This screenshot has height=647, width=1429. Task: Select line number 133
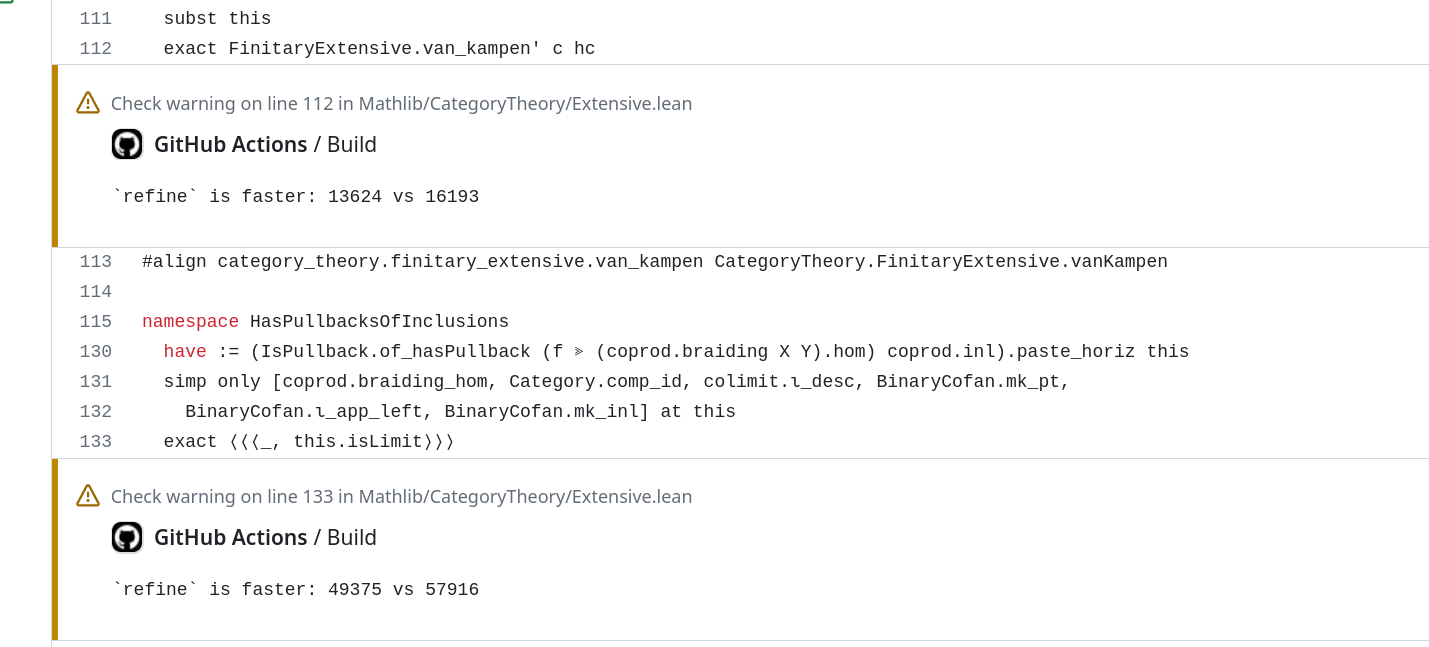[95, 442]
